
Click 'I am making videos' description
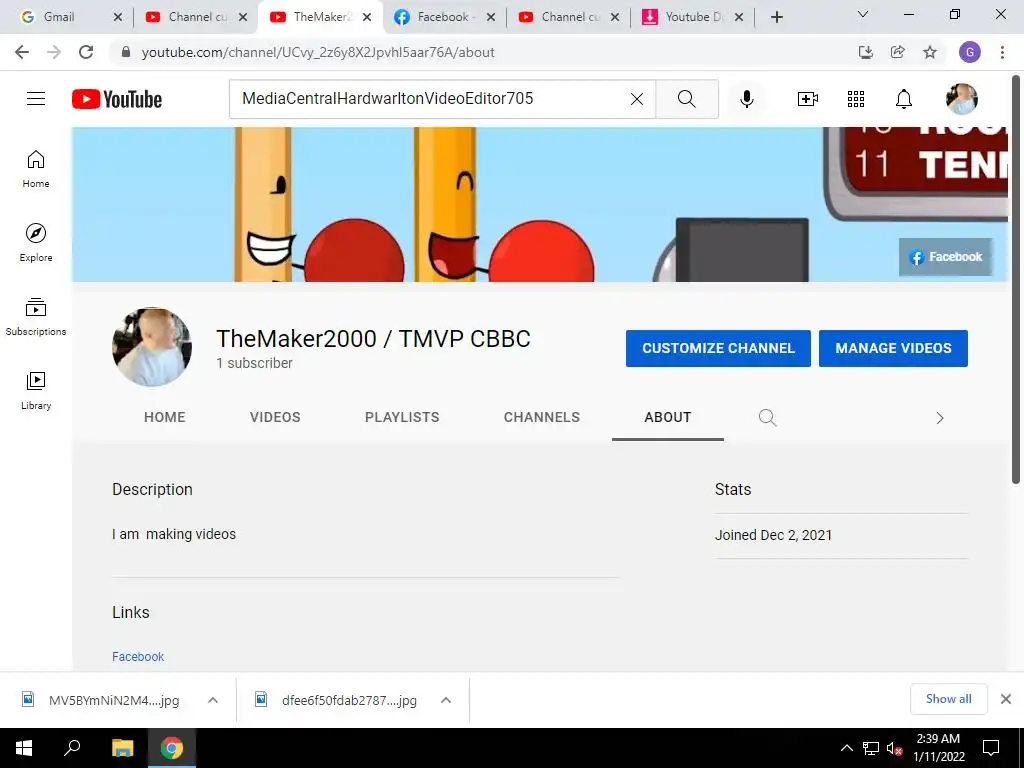(x=174, y=534)
